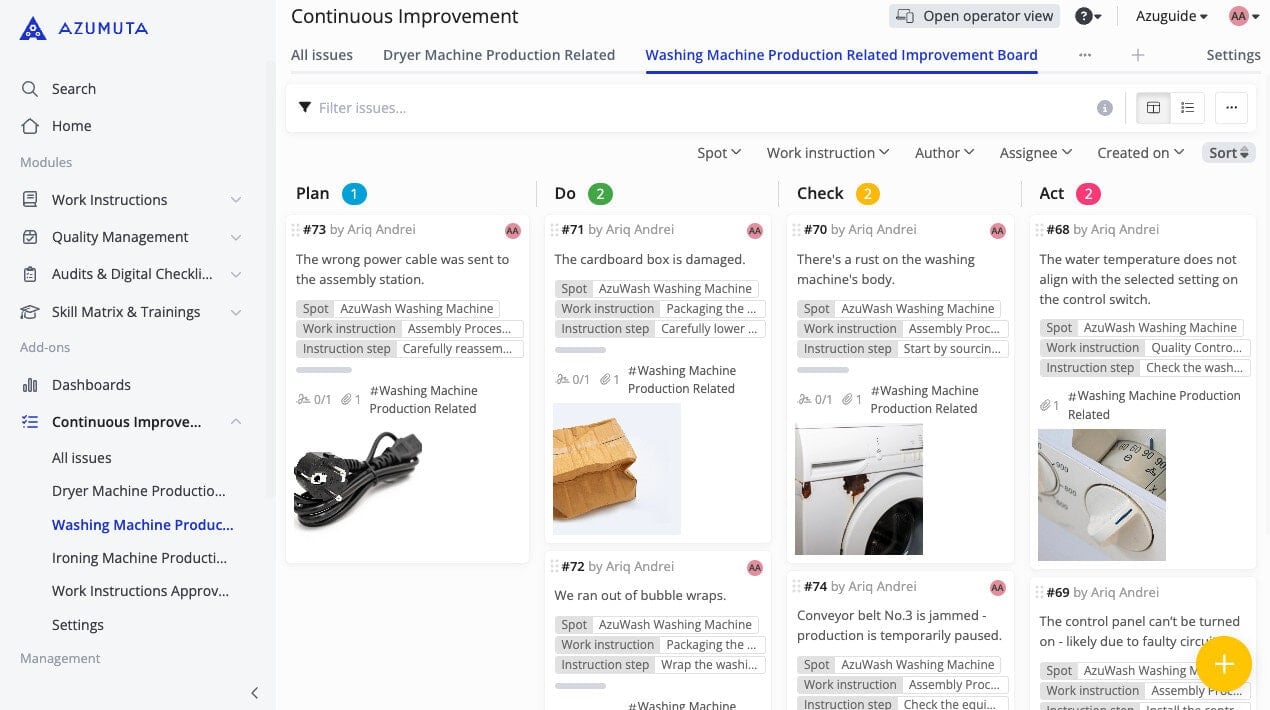This screenshot has height=710, width=1270.
Task: Click the Open operator view button
Action: pos(975,16)
